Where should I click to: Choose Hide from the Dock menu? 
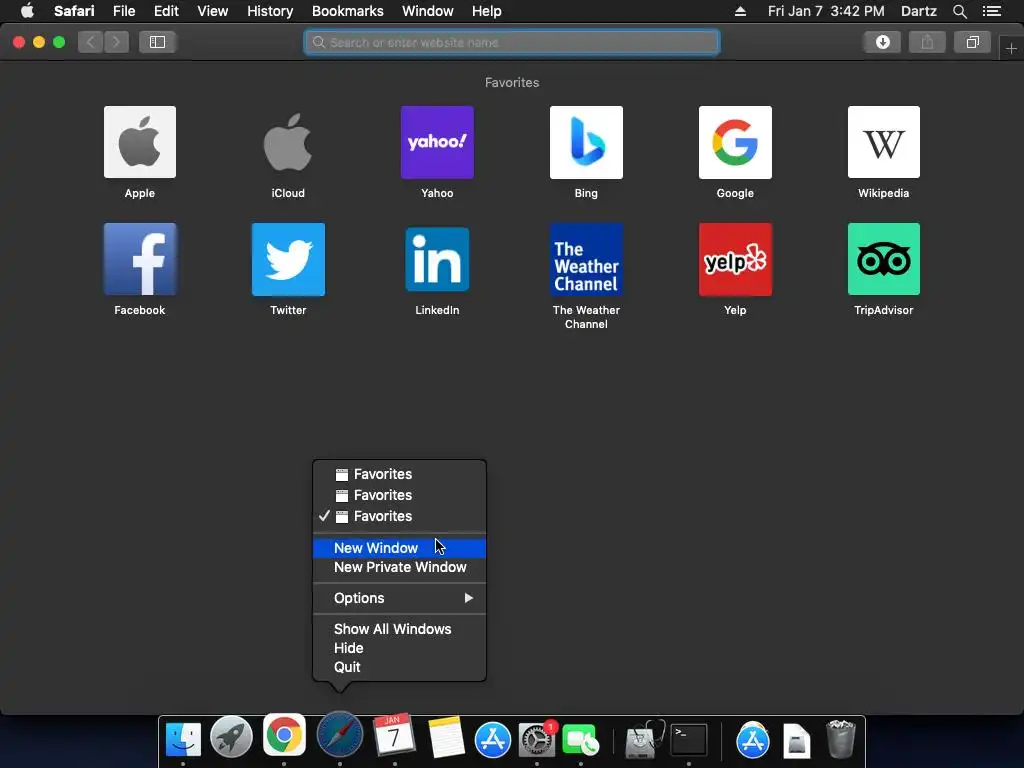click(400, 648)
